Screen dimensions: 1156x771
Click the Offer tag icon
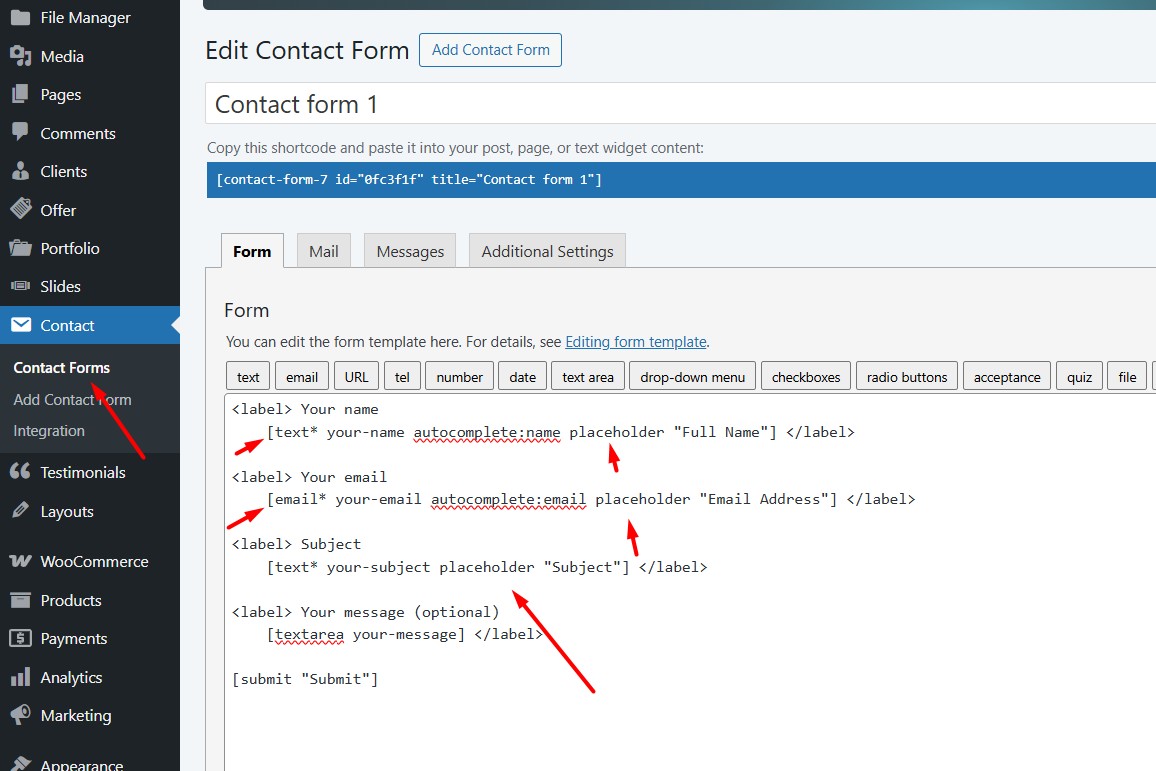pyautogui.click(x=21, y=209)
